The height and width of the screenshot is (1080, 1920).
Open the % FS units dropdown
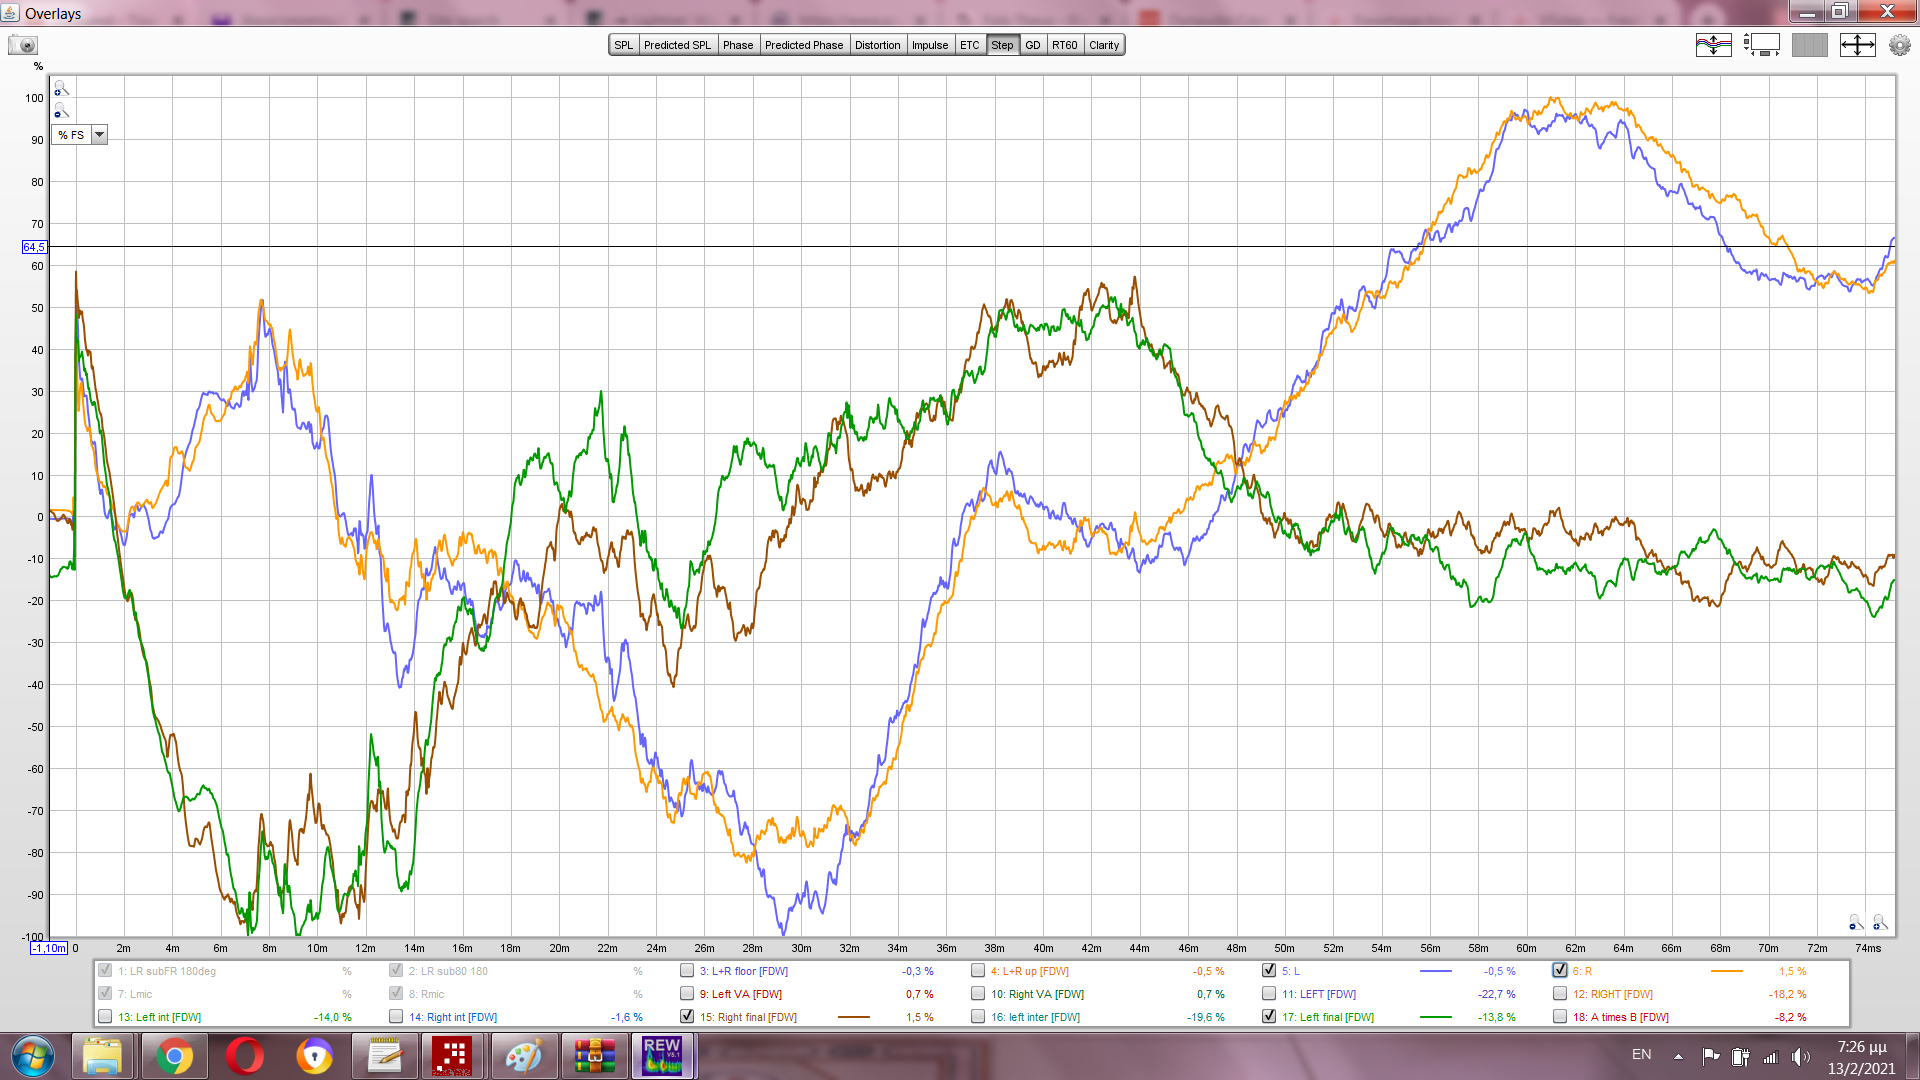click(99, 135)
